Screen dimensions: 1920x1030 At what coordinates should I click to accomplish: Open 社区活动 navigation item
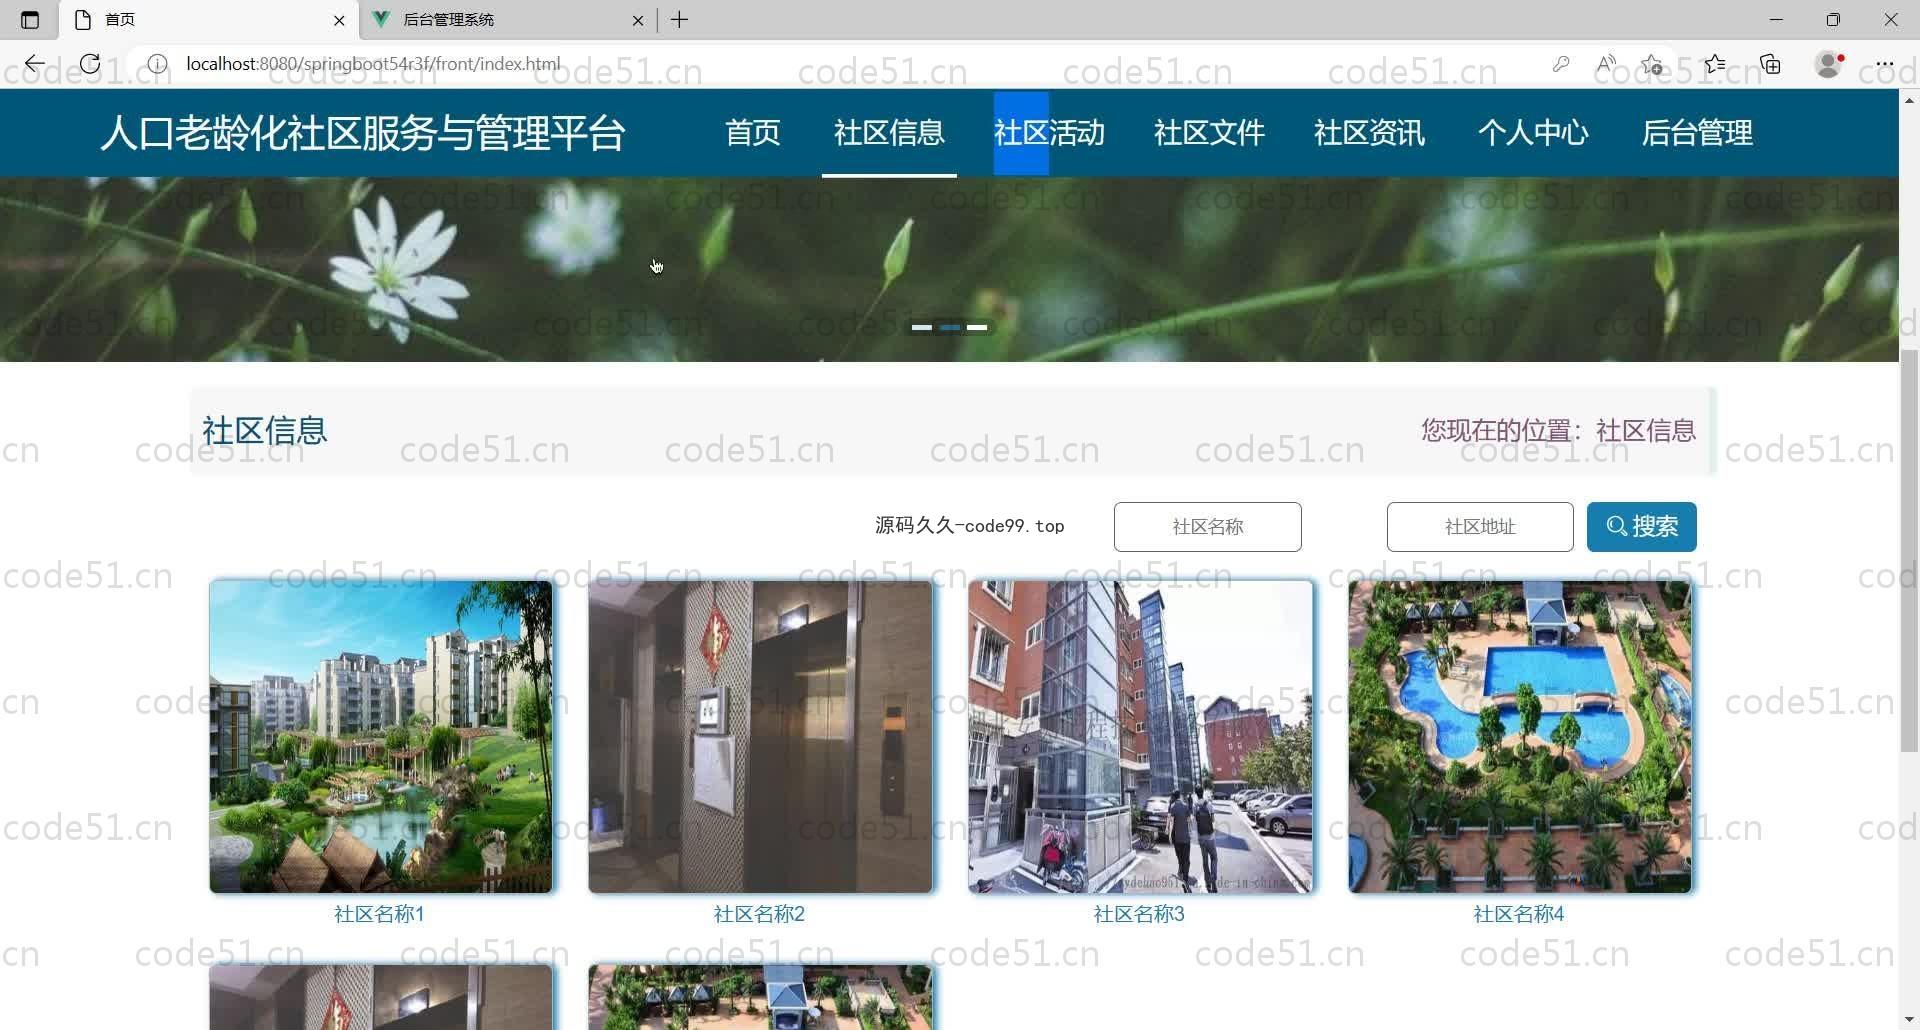(x=1049, y=133)
